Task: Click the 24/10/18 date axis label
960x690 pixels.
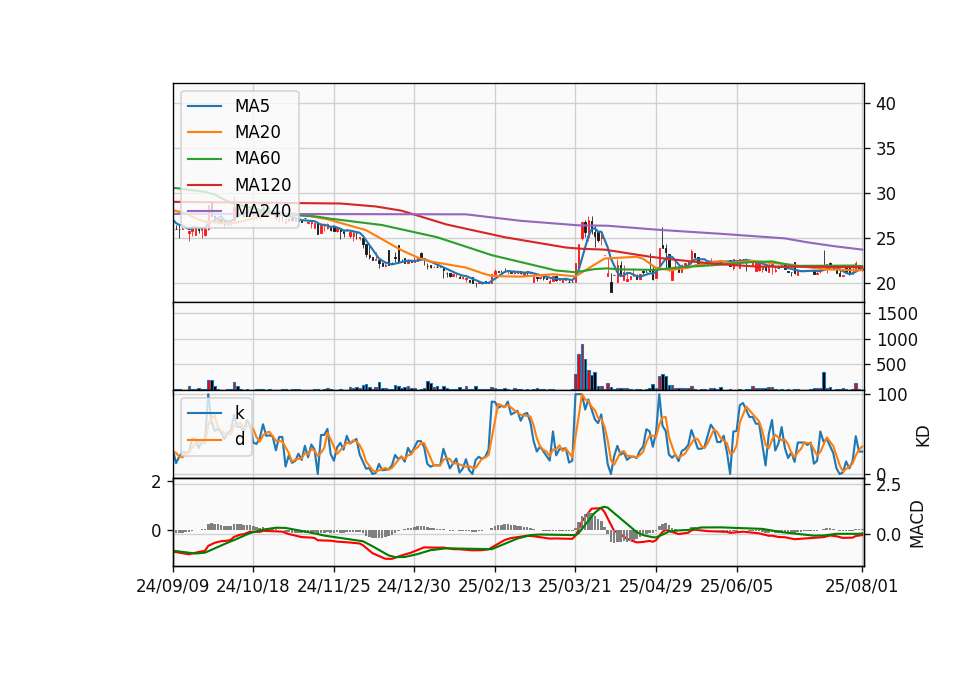Action: 253,586
